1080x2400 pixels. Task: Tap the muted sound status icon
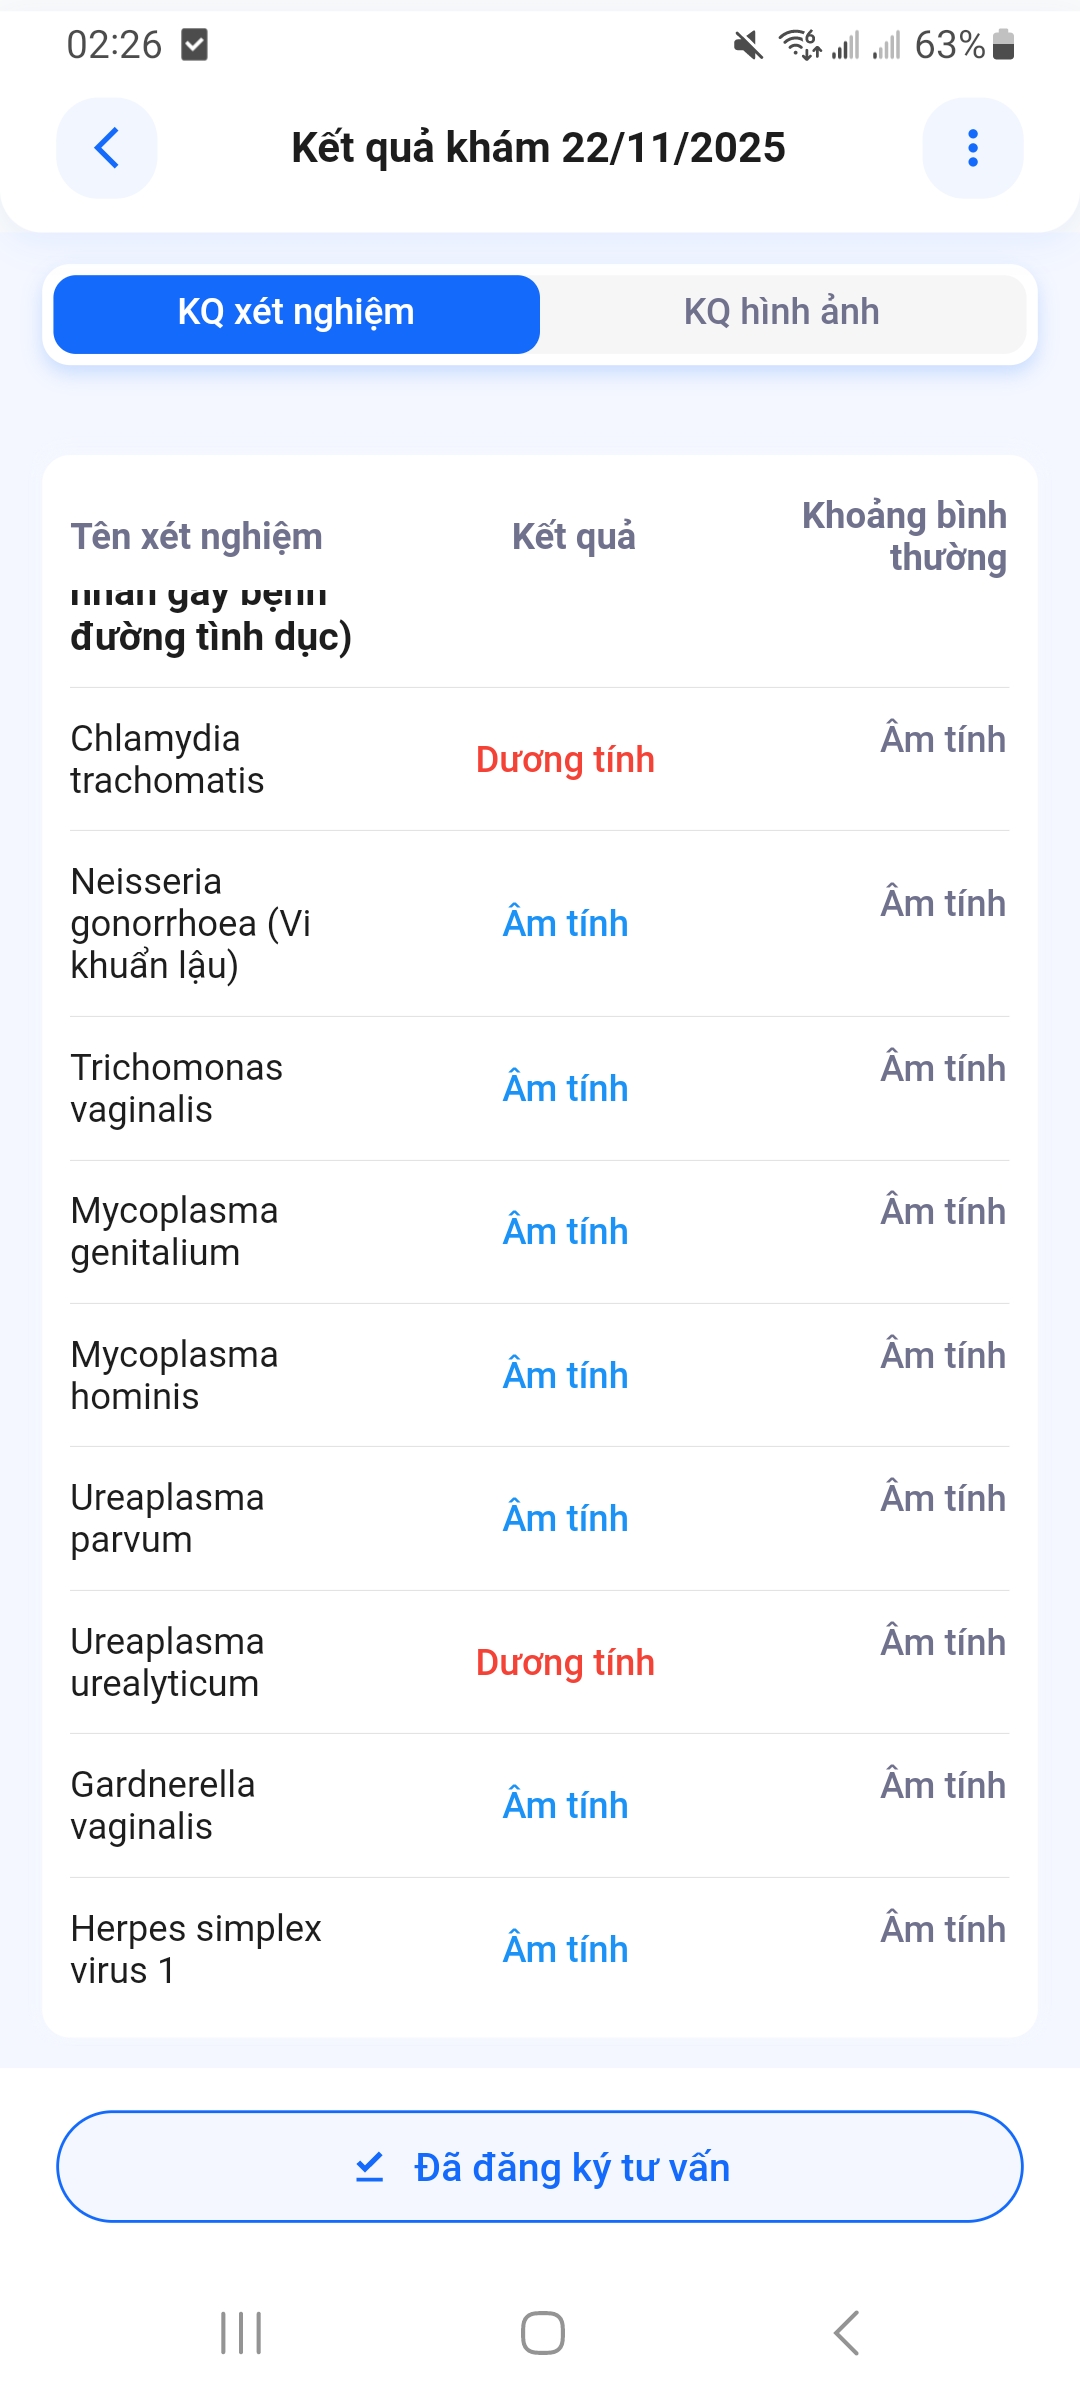(x=747, y=45)
